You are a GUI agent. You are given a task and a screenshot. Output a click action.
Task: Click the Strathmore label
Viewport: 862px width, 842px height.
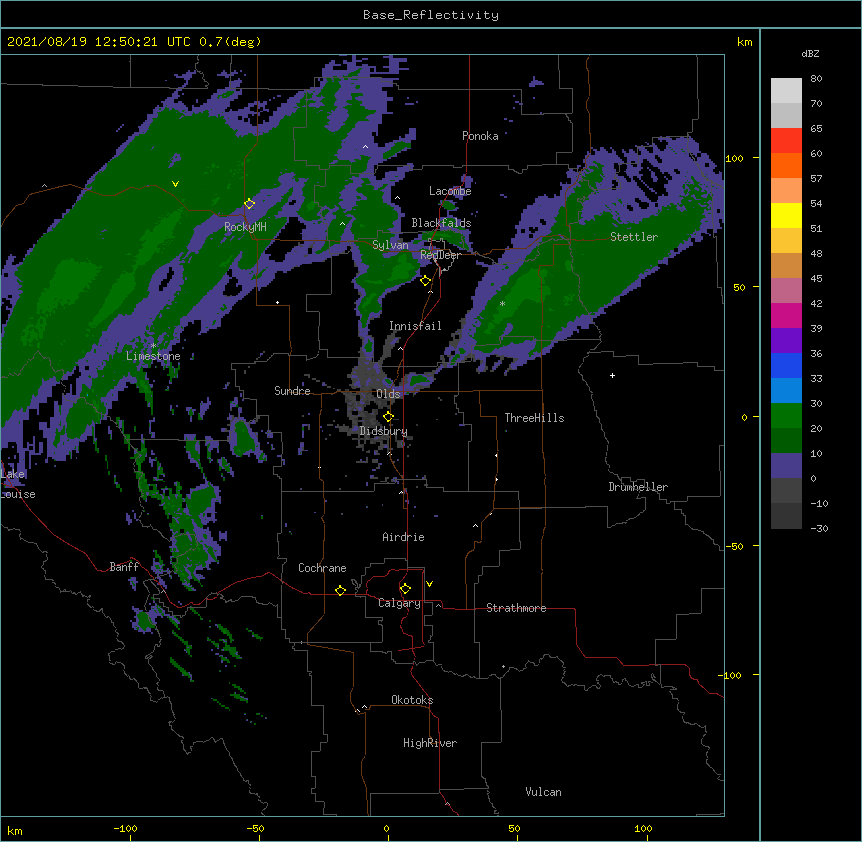pyautogui.click(x=516, y=608)
